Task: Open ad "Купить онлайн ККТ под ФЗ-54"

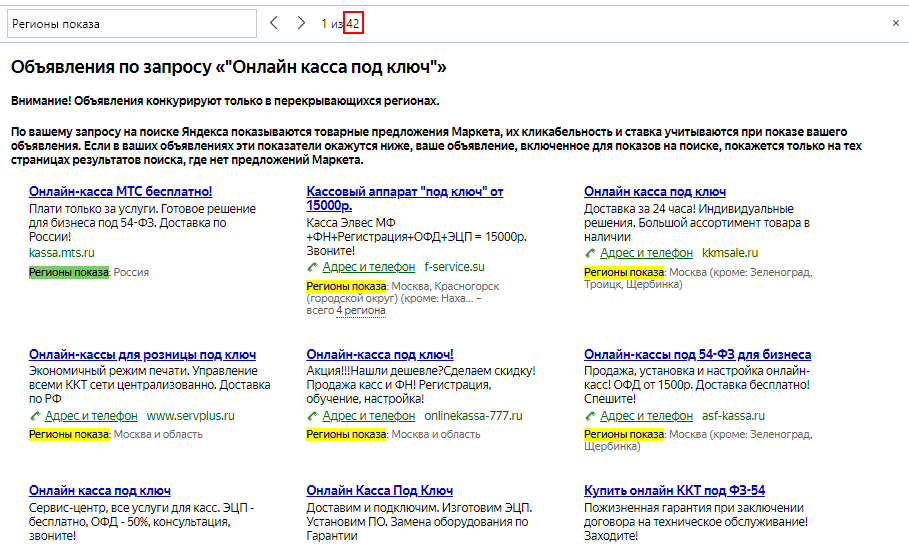Action: (674, 490)
